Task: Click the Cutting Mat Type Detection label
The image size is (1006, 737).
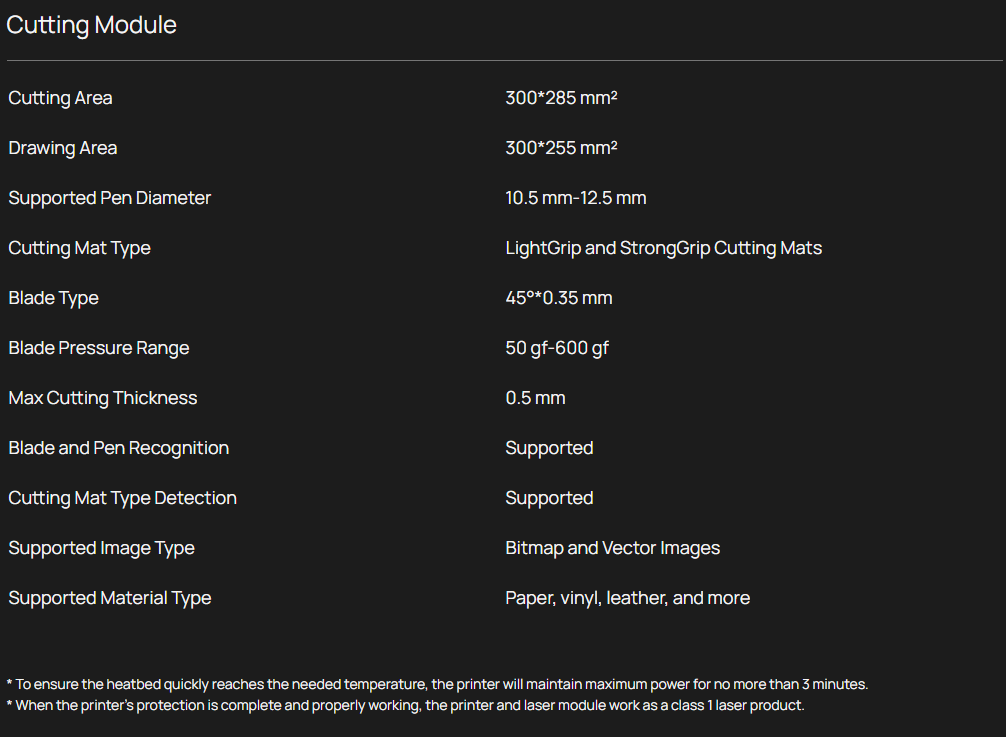Action: [x=123, y=498]
